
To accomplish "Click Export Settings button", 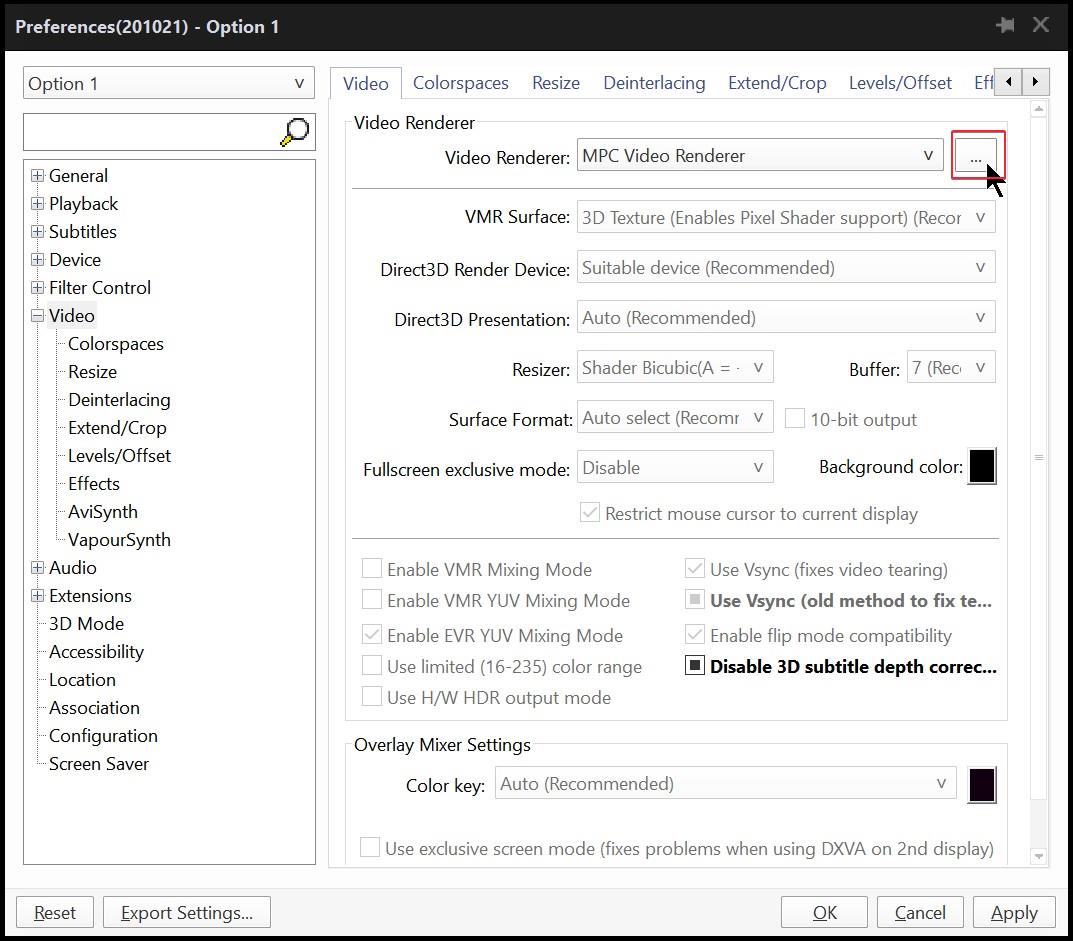I will [x=187, y=912].
